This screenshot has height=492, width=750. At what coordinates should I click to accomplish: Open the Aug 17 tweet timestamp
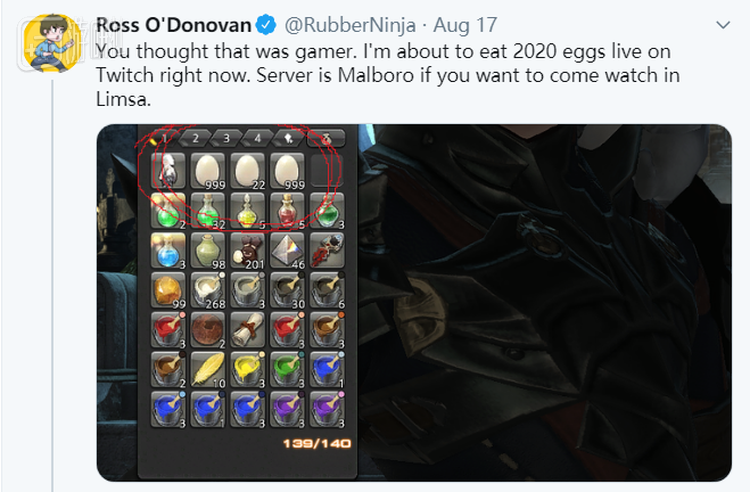(465, 25)
